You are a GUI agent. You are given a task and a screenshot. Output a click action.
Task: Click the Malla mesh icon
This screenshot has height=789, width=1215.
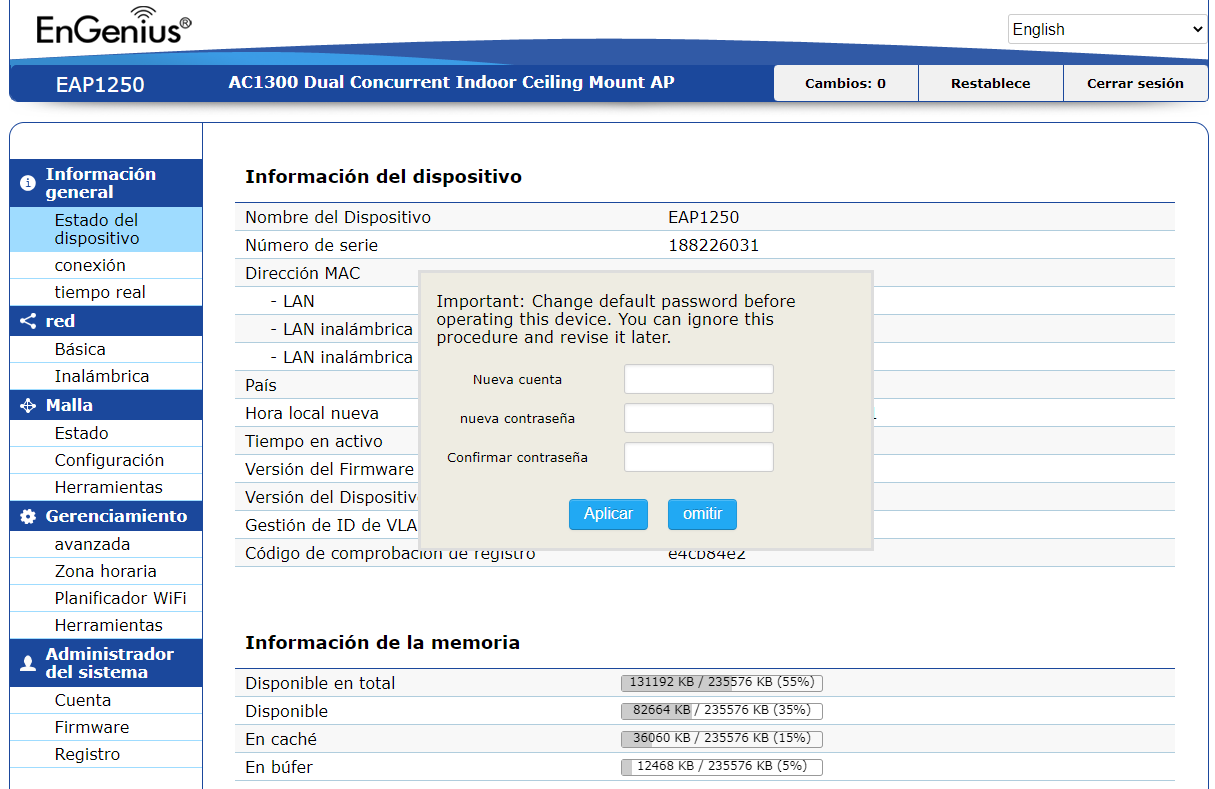(x=28, y=405)
